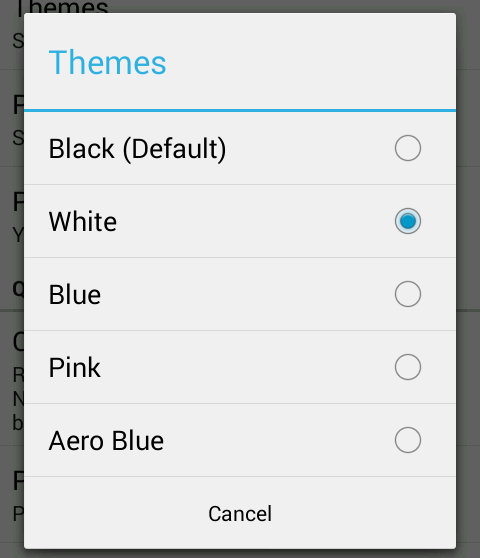Select the Black (Default) radio button
Viewport: 480px width, 558px height.
[x=408, y=148]
